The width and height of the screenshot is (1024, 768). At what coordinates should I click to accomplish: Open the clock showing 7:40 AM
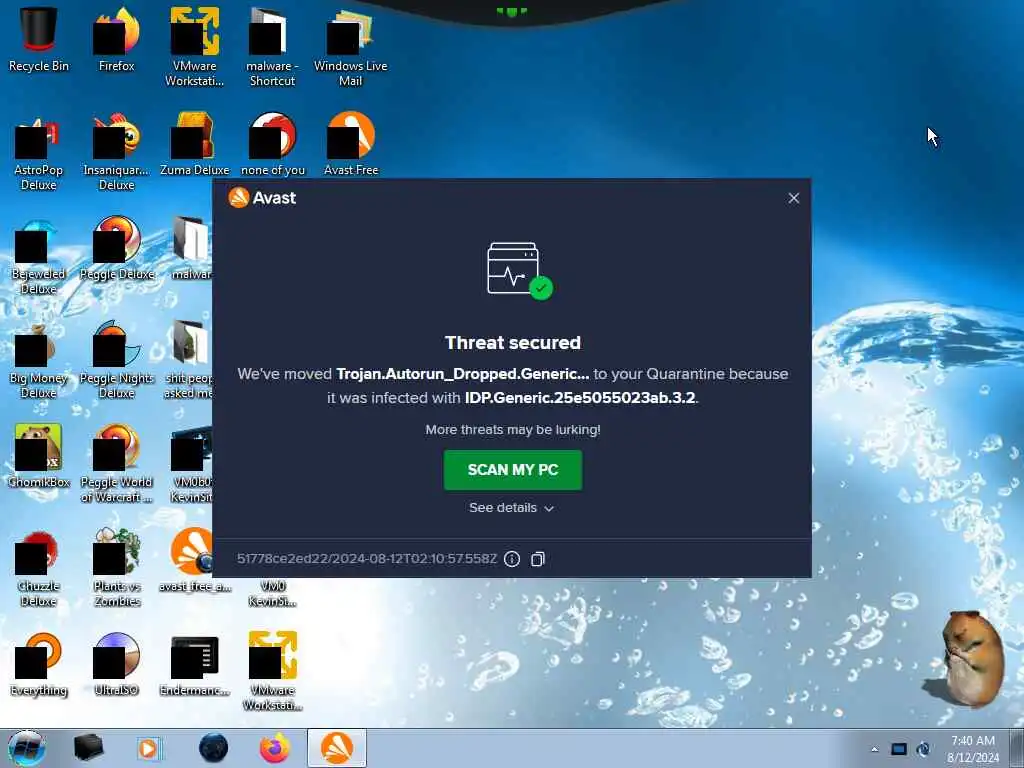973,749
